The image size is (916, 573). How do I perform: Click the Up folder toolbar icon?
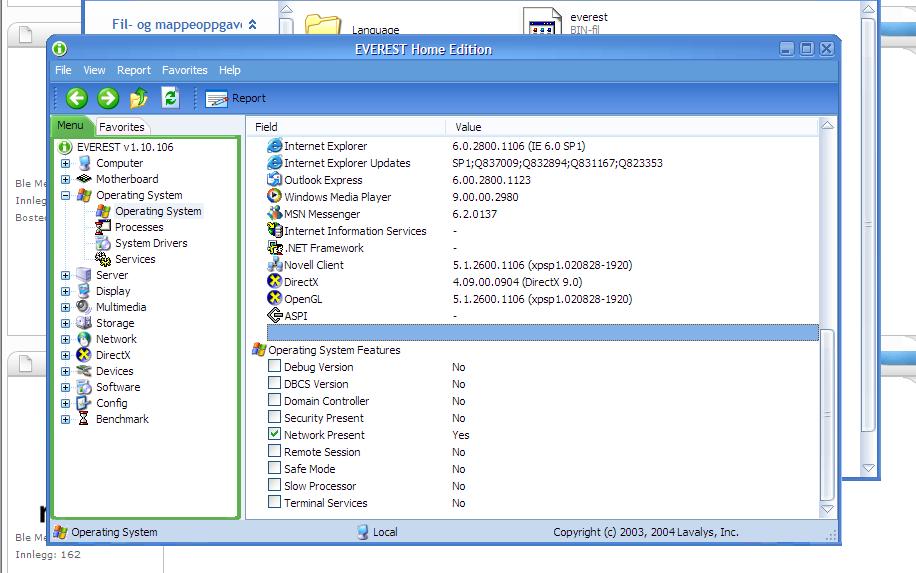(139, 98)
